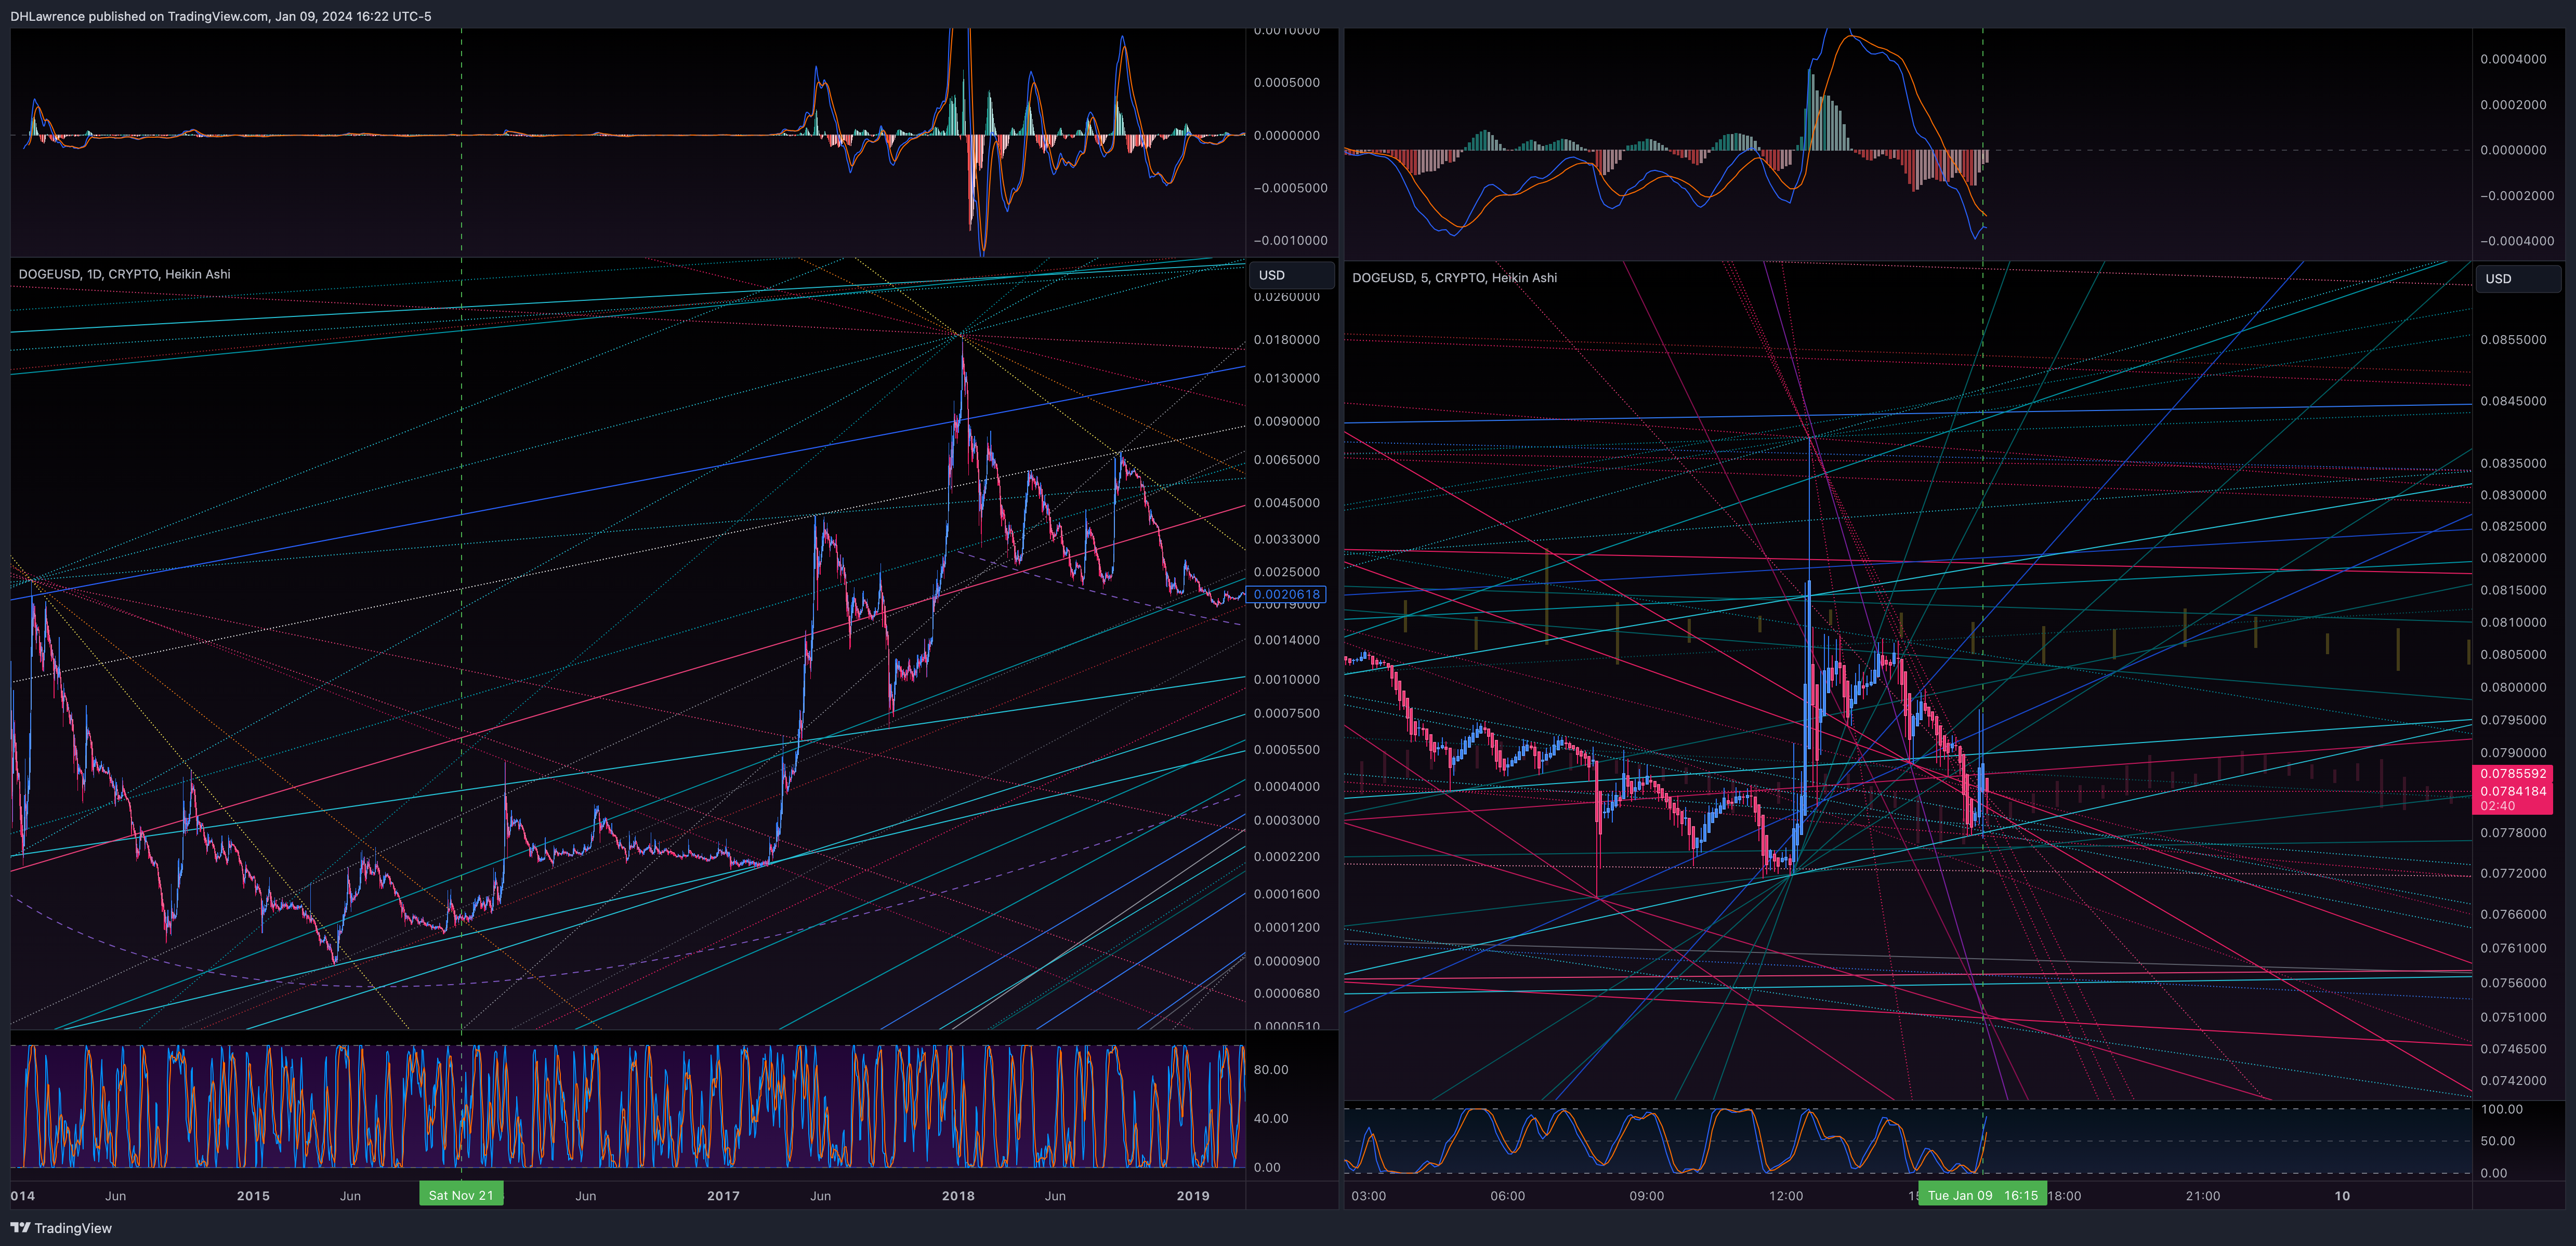
Task: Click the 03:00 label on the intraday time axis
Action: pos(1369,1196)
